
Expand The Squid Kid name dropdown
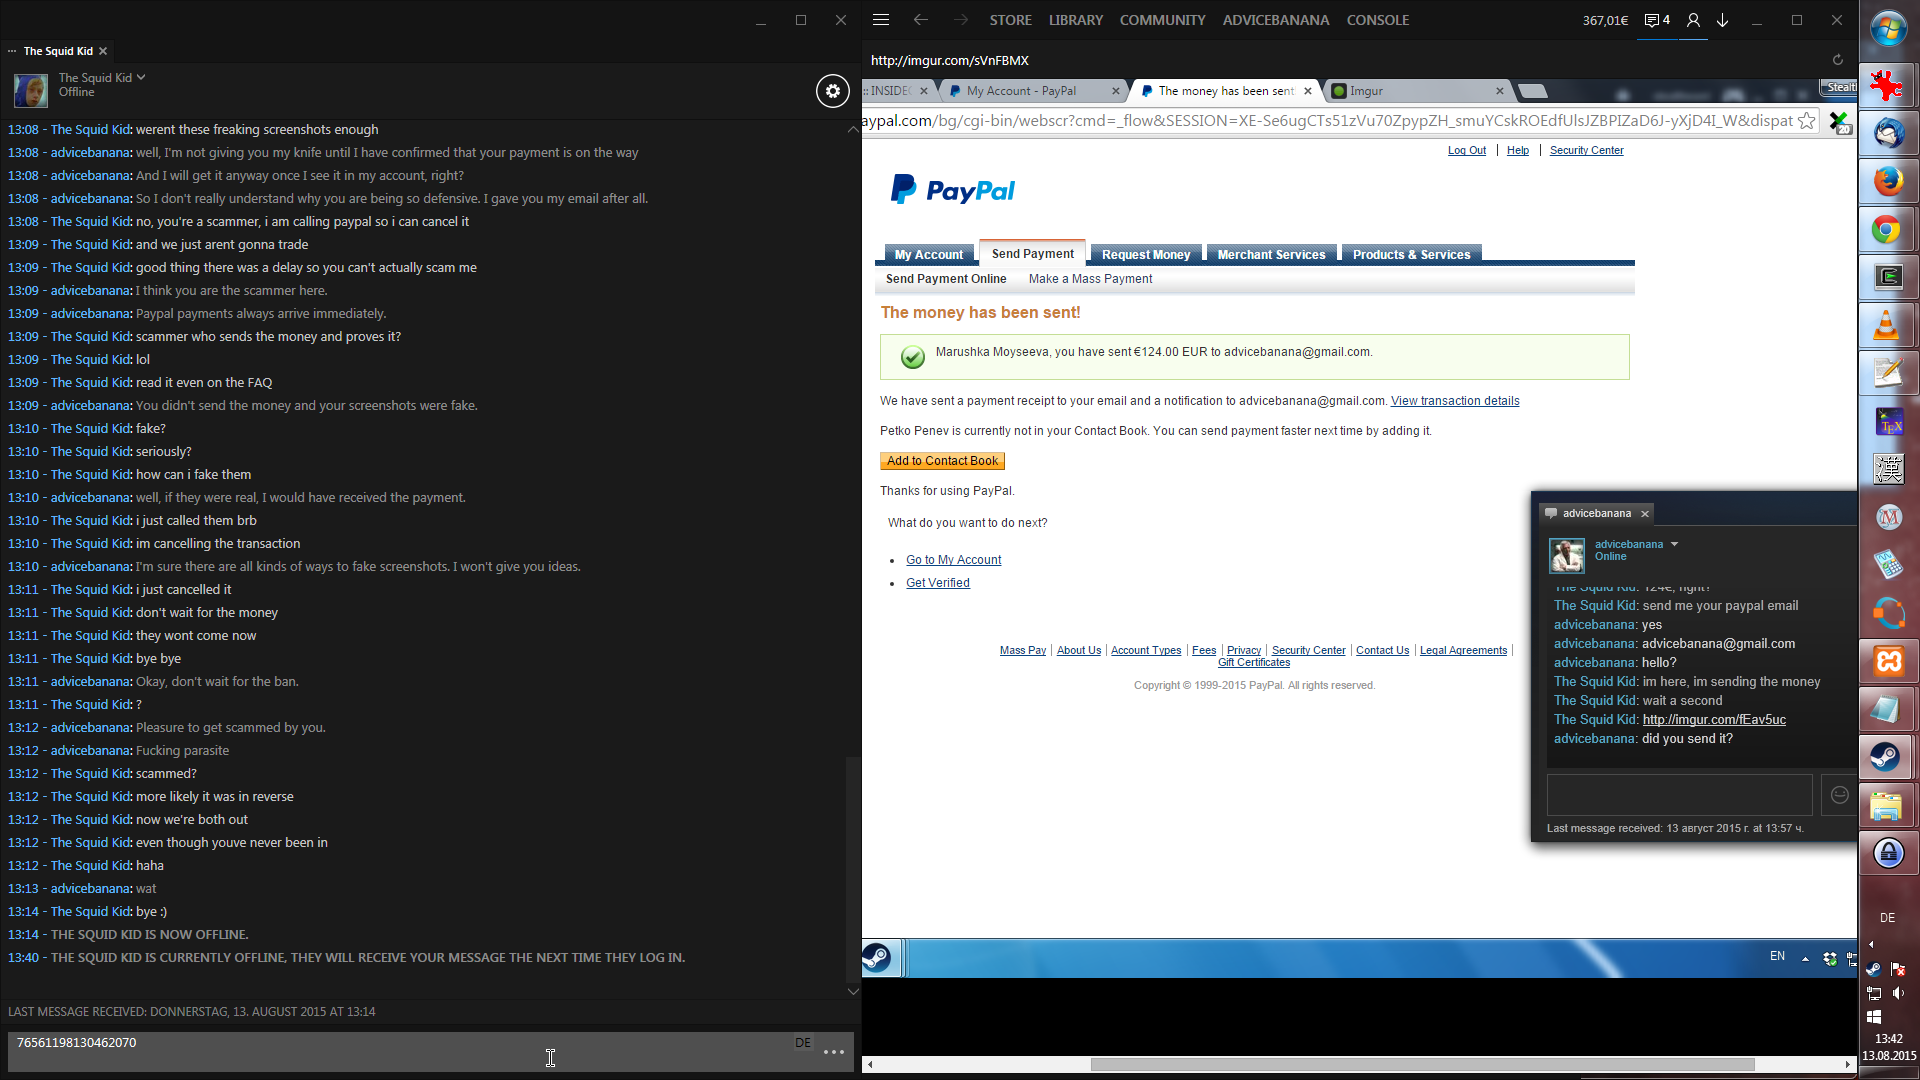pyautogui.click(x=141, y=77)
